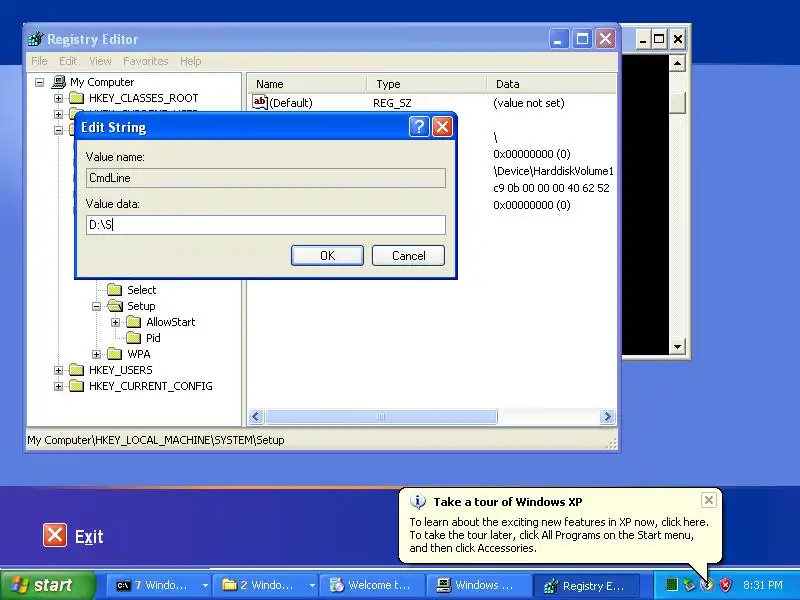The height and width of the screenshot is (600, 800).
Task: Open the Edit menu
Action: 68,61
